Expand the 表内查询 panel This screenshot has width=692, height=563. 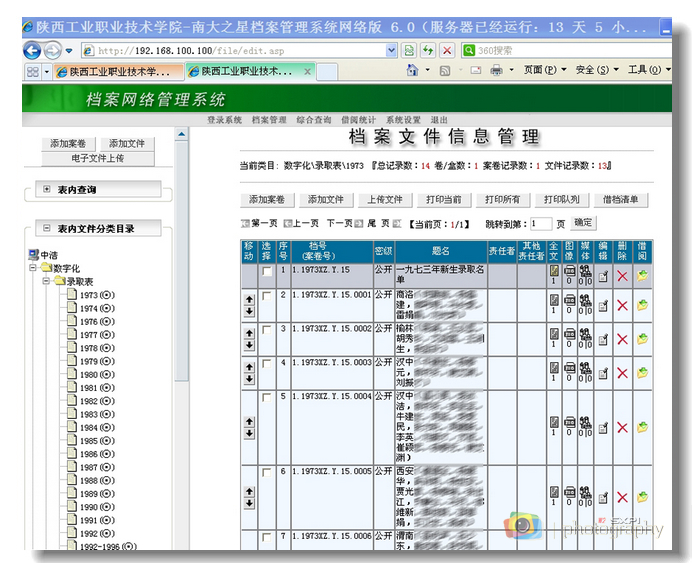coord(47,189)
